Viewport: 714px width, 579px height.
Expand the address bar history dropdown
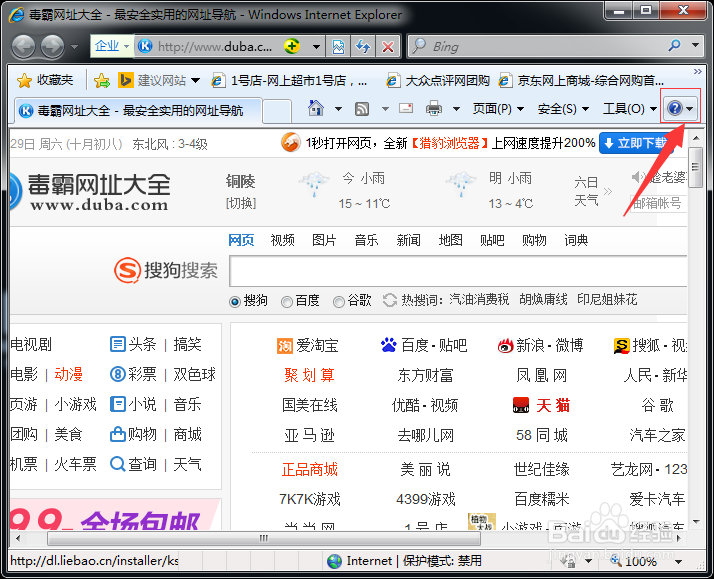(x=316, y=46)
